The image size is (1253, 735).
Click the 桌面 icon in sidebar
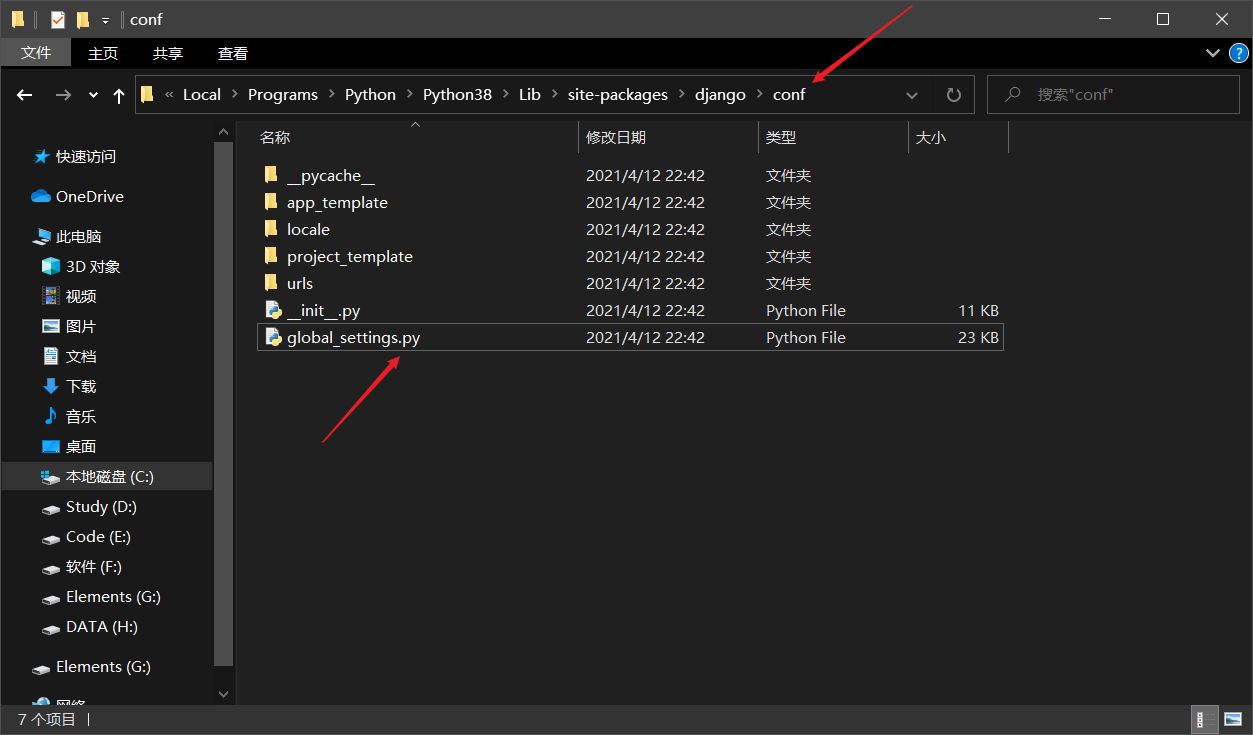[x=51, y=446]
